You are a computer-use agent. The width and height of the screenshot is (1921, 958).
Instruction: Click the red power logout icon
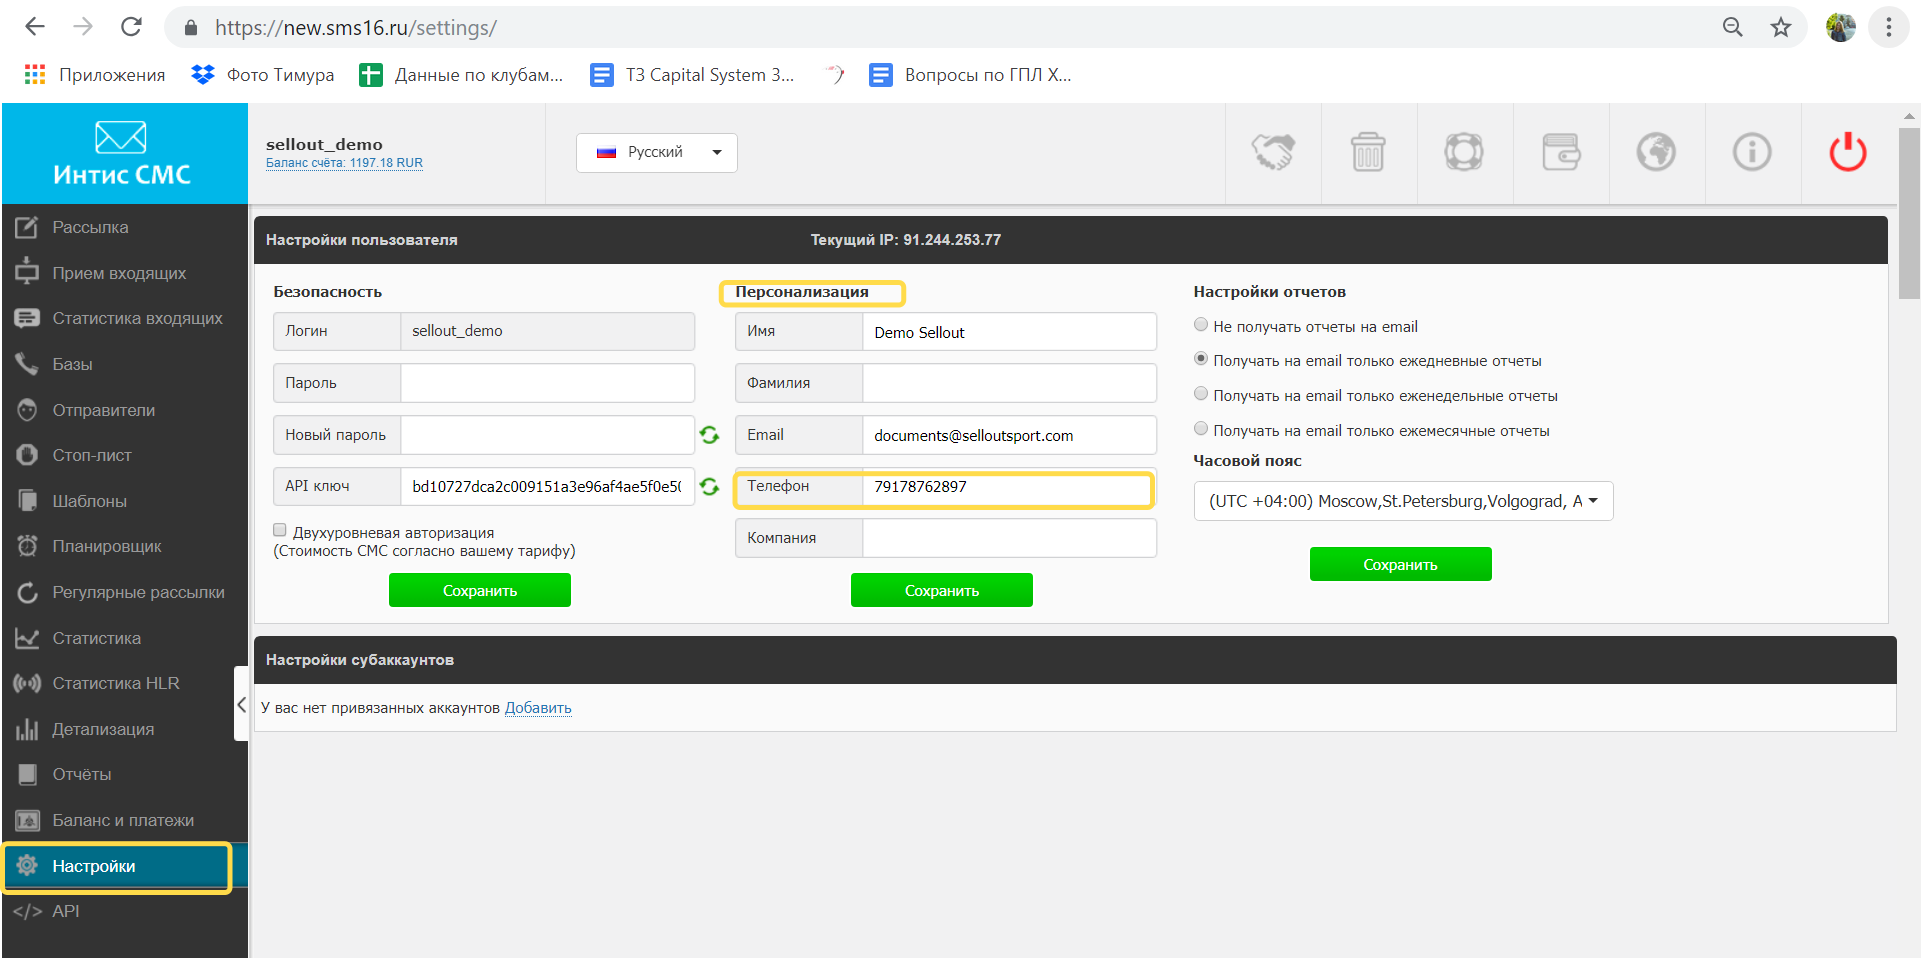click(1847, 153)
